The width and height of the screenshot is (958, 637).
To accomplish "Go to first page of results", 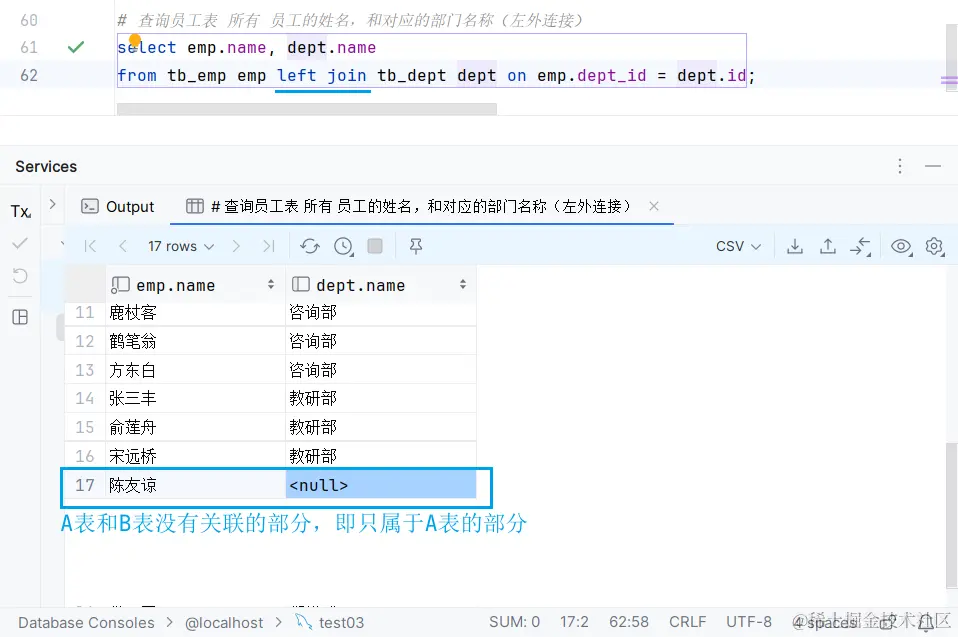I will tap(90, 246).
